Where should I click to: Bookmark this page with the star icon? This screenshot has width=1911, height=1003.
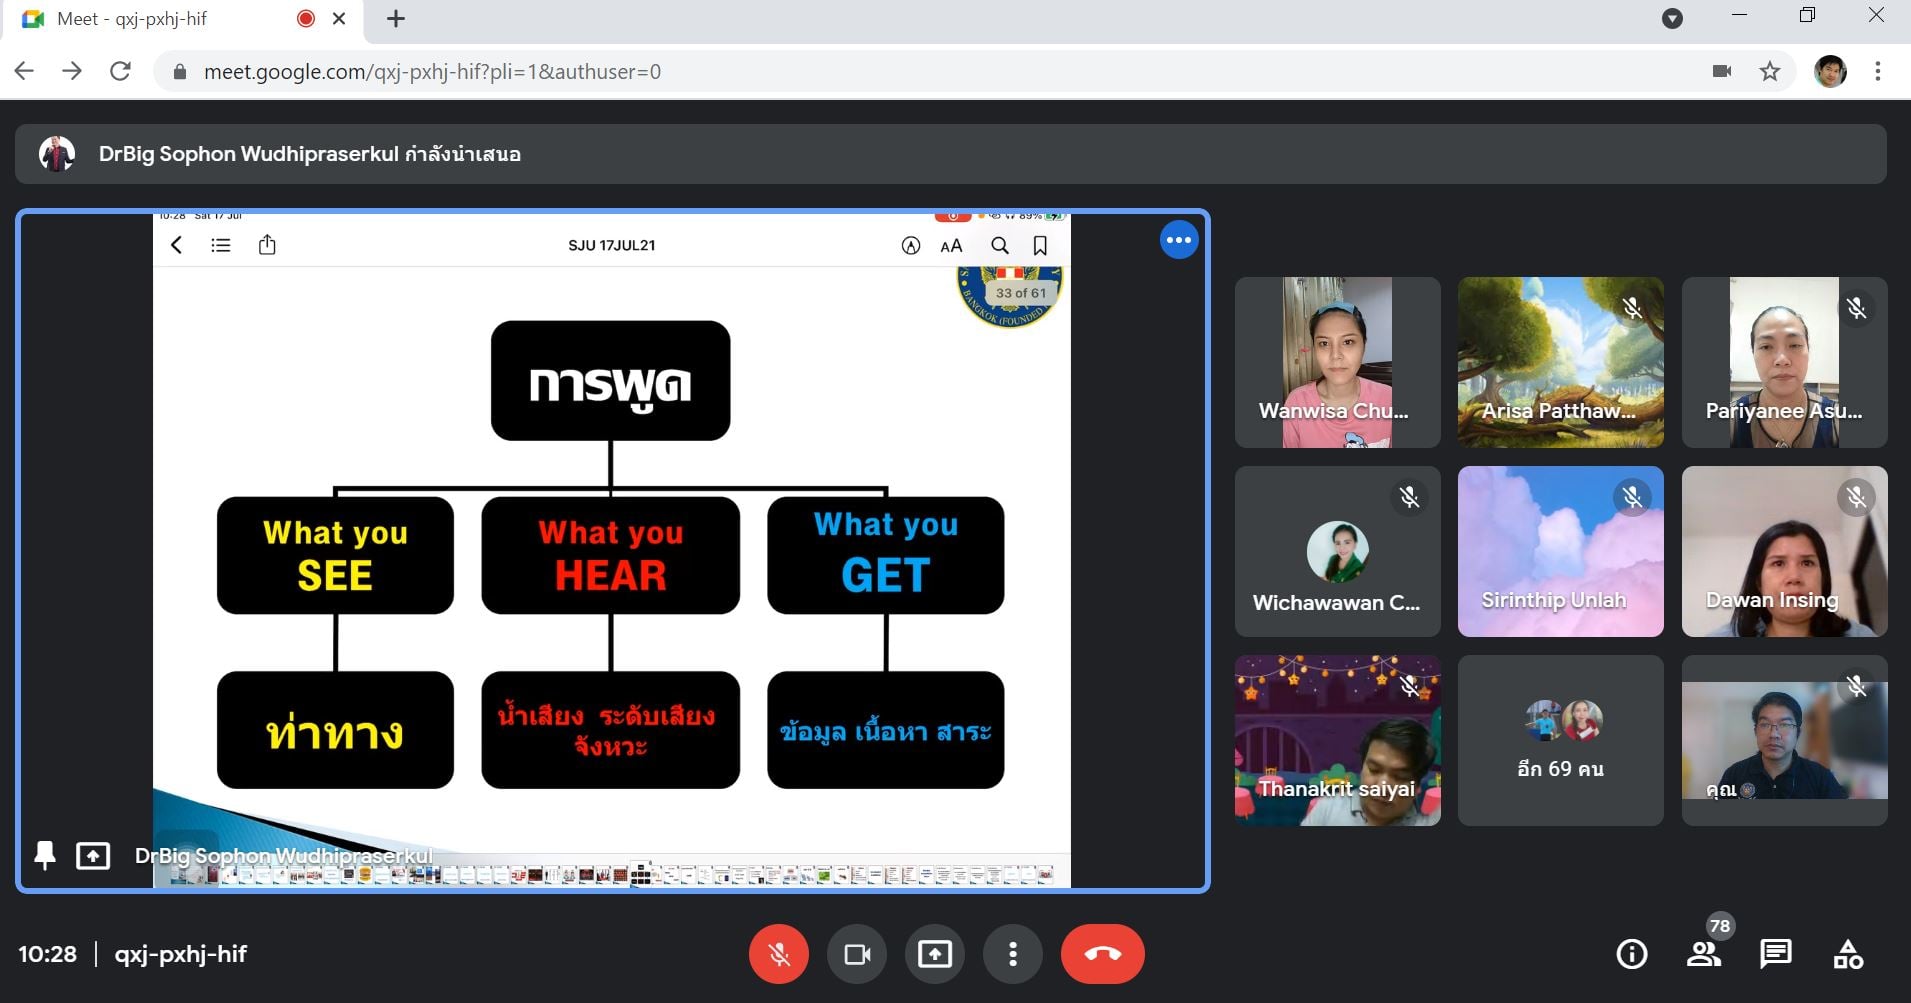pyautogui.click(x=1769, y=71)
